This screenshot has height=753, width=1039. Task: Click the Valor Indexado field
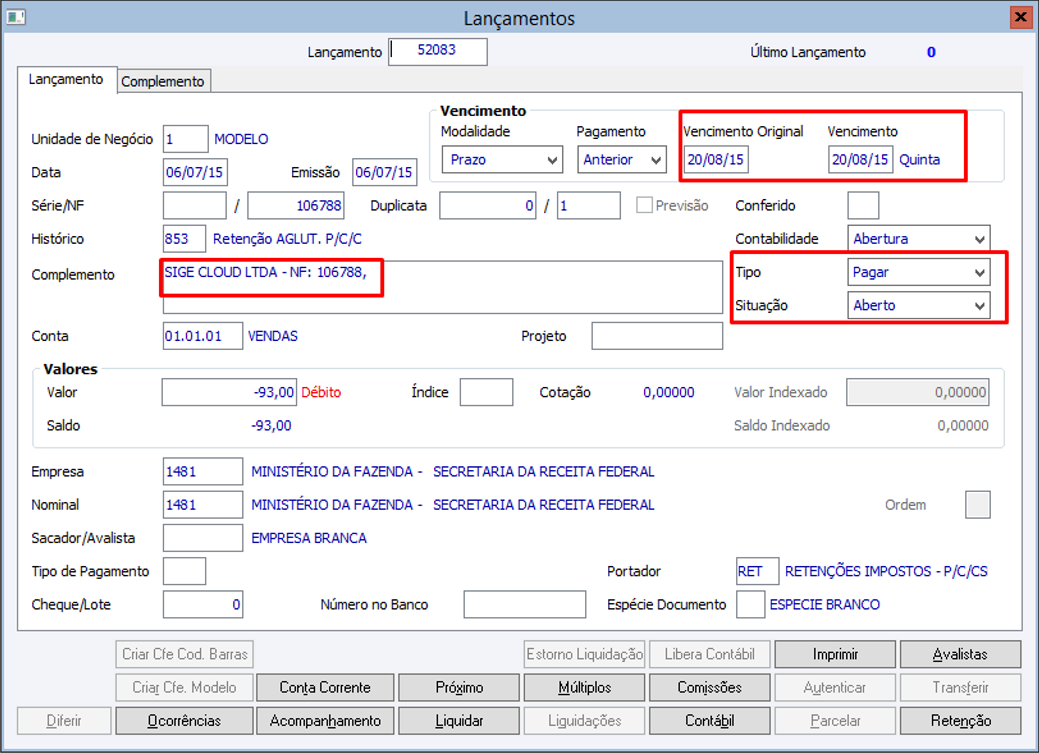tap(918, 392)
